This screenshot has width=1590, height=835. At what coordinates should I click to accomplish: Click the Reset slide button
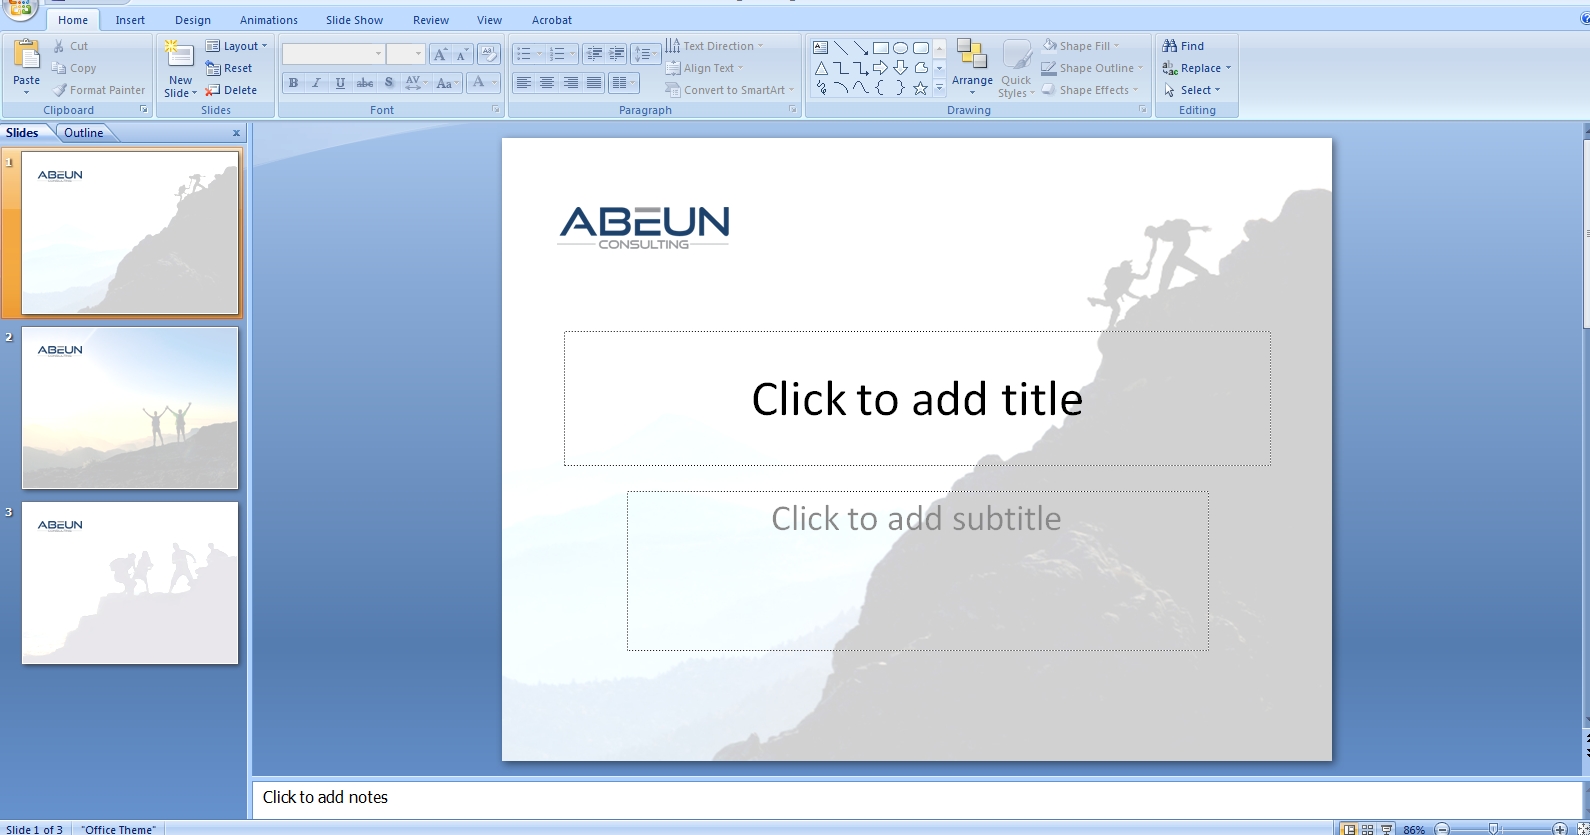coord(229,68)
